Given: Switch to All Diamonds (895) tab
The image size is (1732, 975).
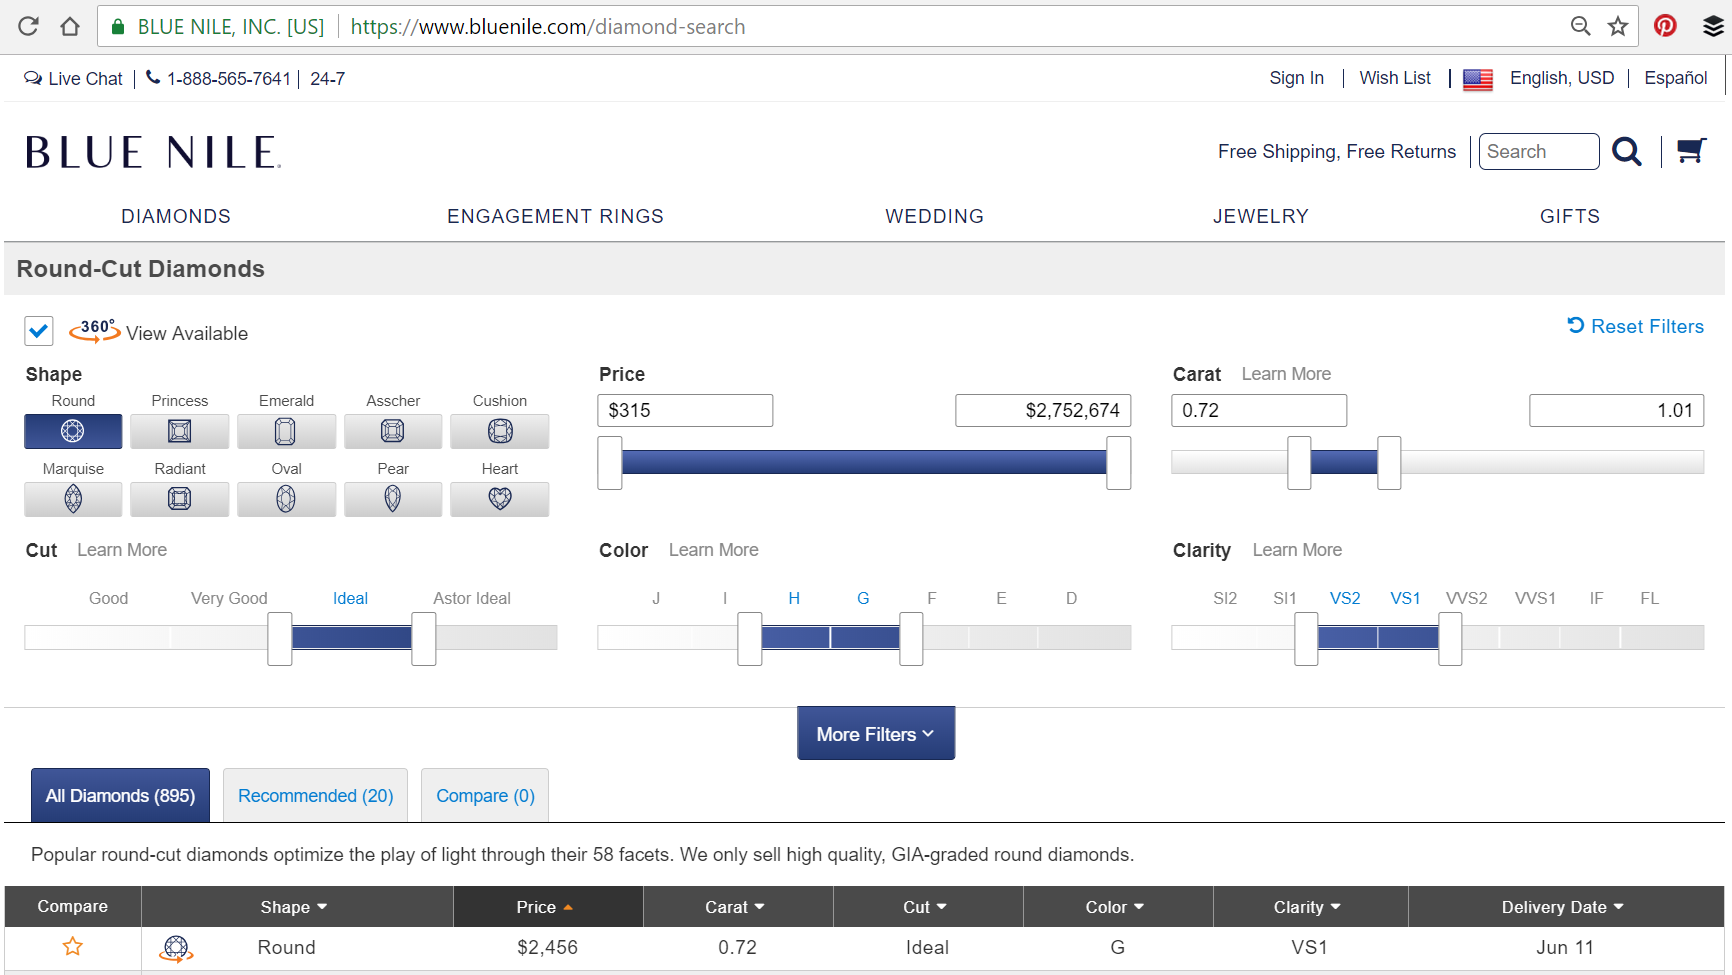Looking at the screenshot, I should tap(120, 795).
